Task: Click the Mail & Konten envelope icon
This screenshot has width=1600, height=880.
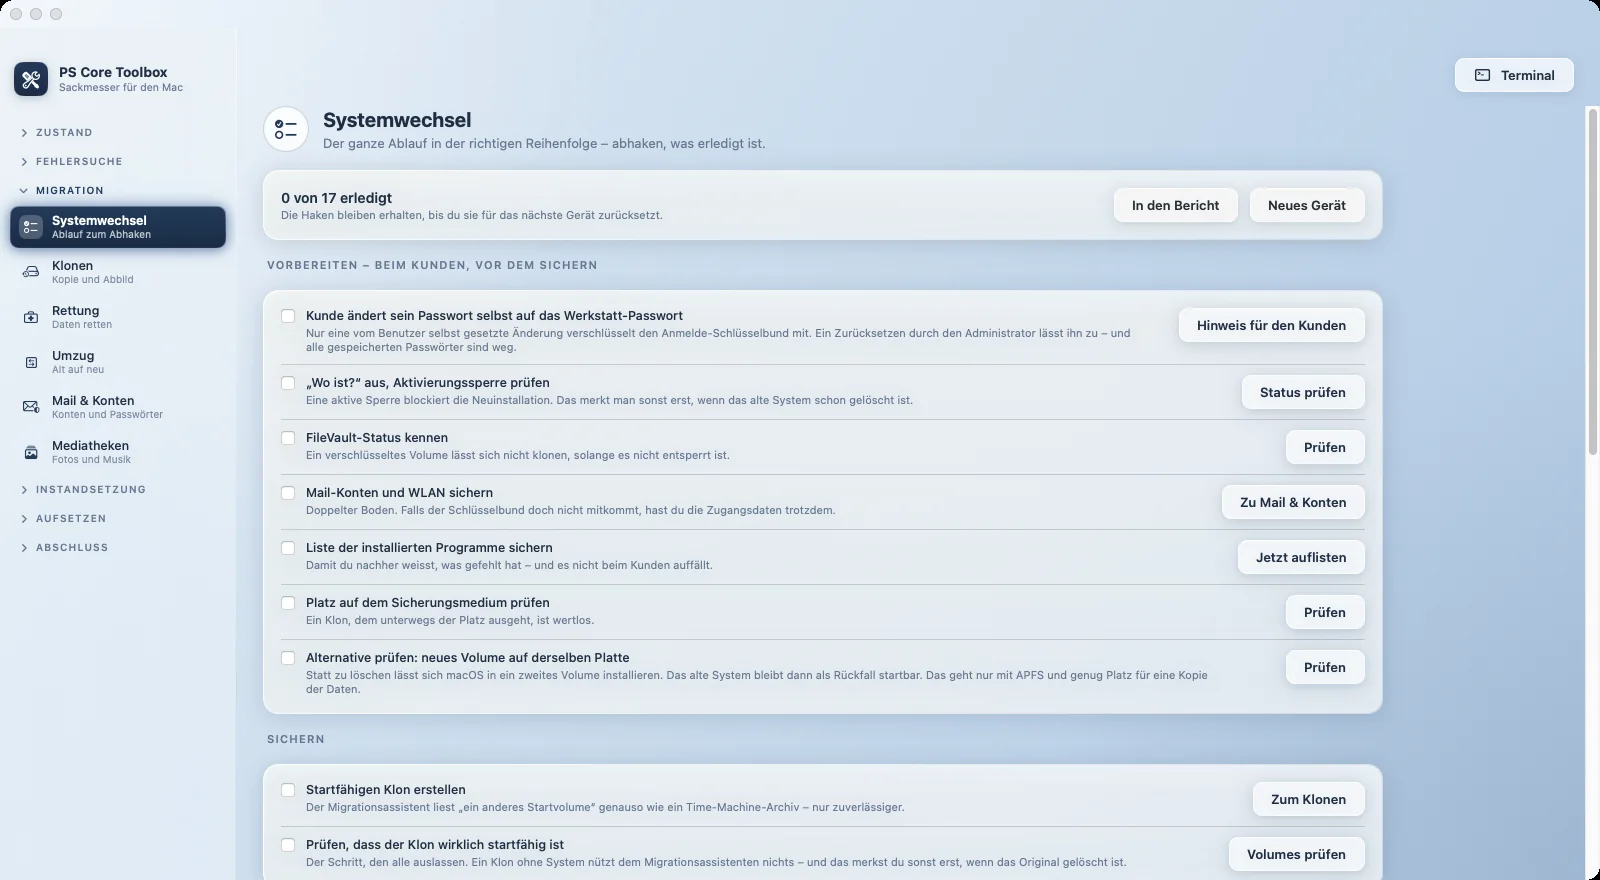Action: tap(31, 407)
